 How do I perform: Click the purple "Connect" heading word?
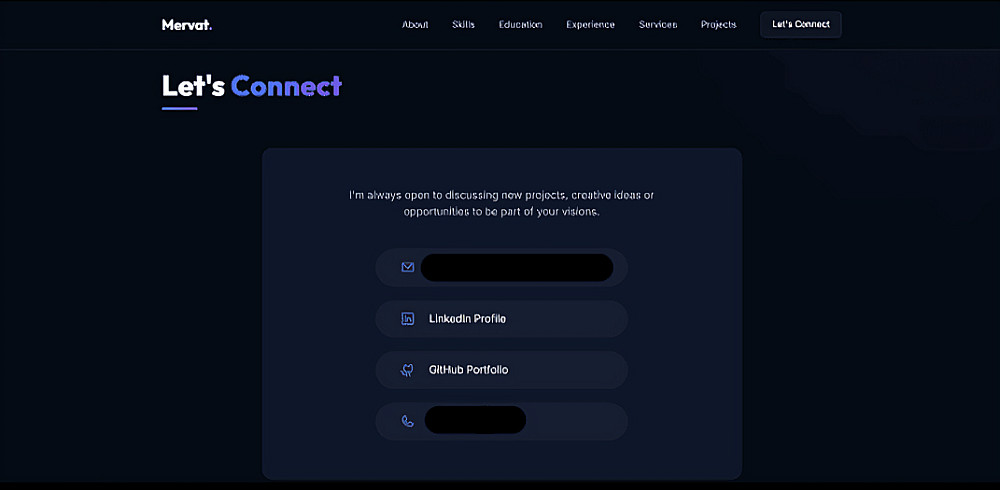[x=286, y=86]
